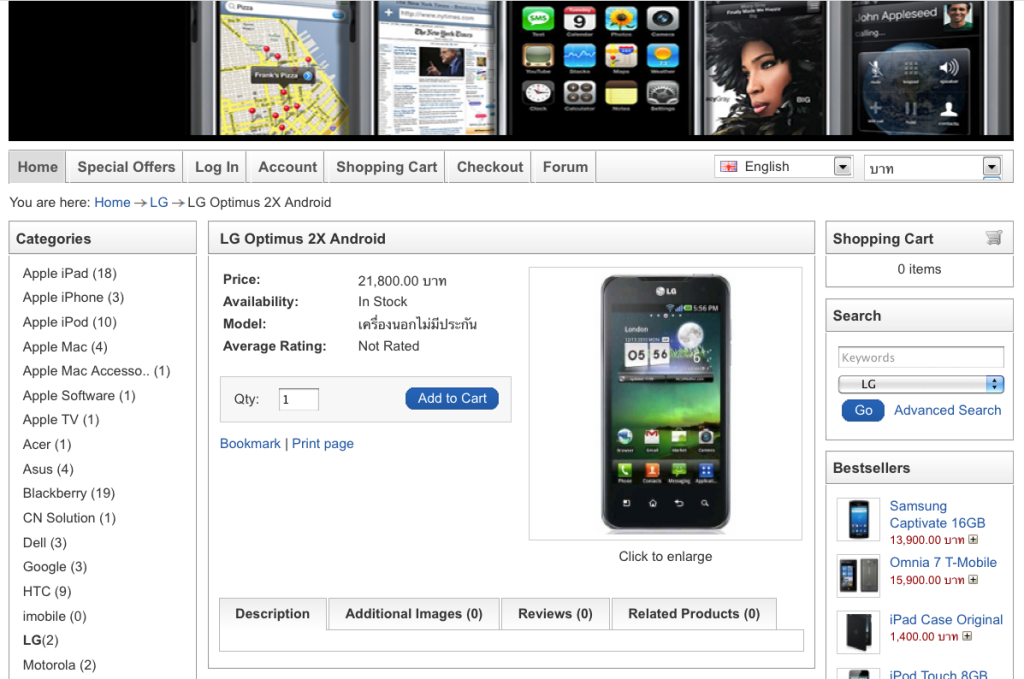The image size is (1024, 679).
Task: Click the Click to enlarge caption
Action: coord(665,556)
